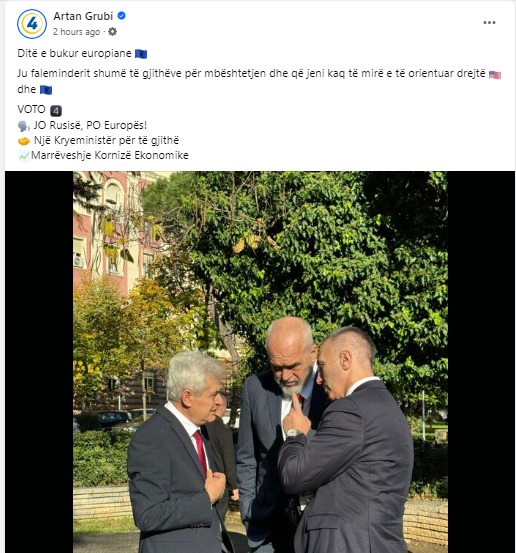The height and width of the screenshot is (553, 516).
Task: Click the EU flag emoji after 'dhe'
Action: tap(46, 90)
